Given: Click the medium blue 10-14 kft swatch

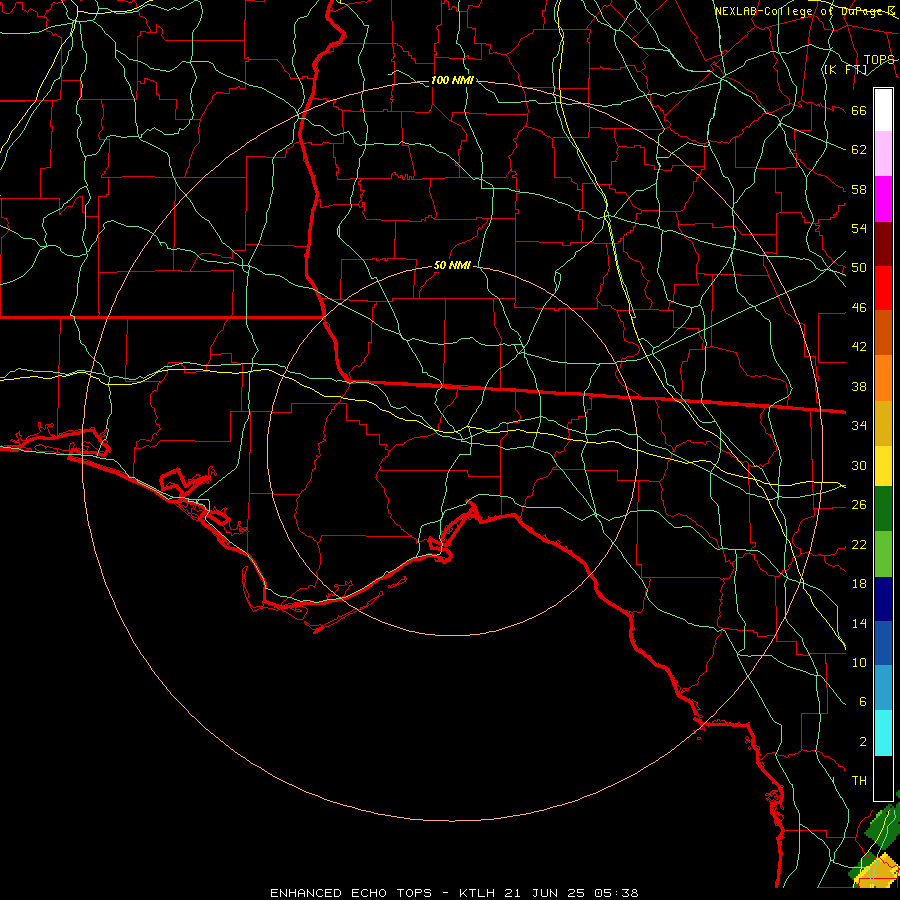Looking at the screenshot, I should 883,643.
